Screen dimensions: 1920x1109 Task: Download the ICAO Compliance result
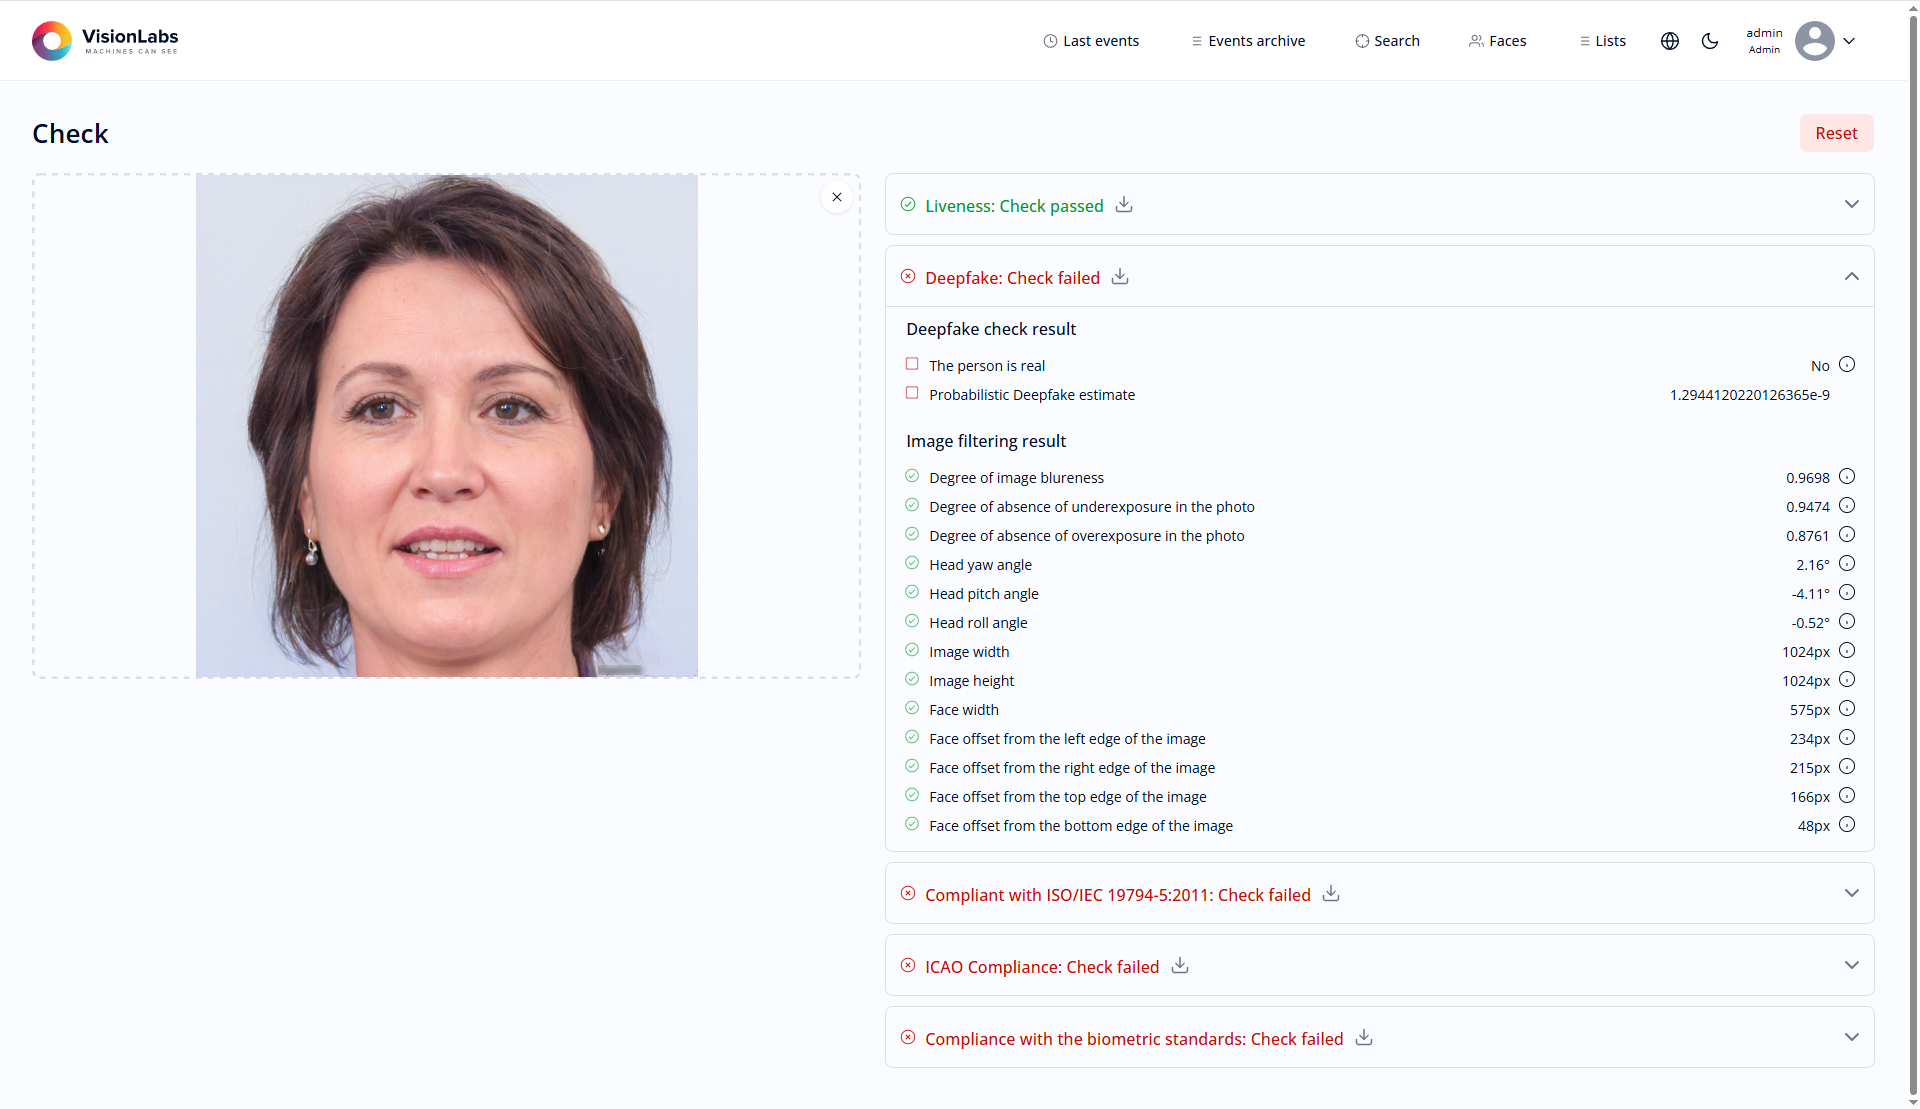[x=1180, y=966]
